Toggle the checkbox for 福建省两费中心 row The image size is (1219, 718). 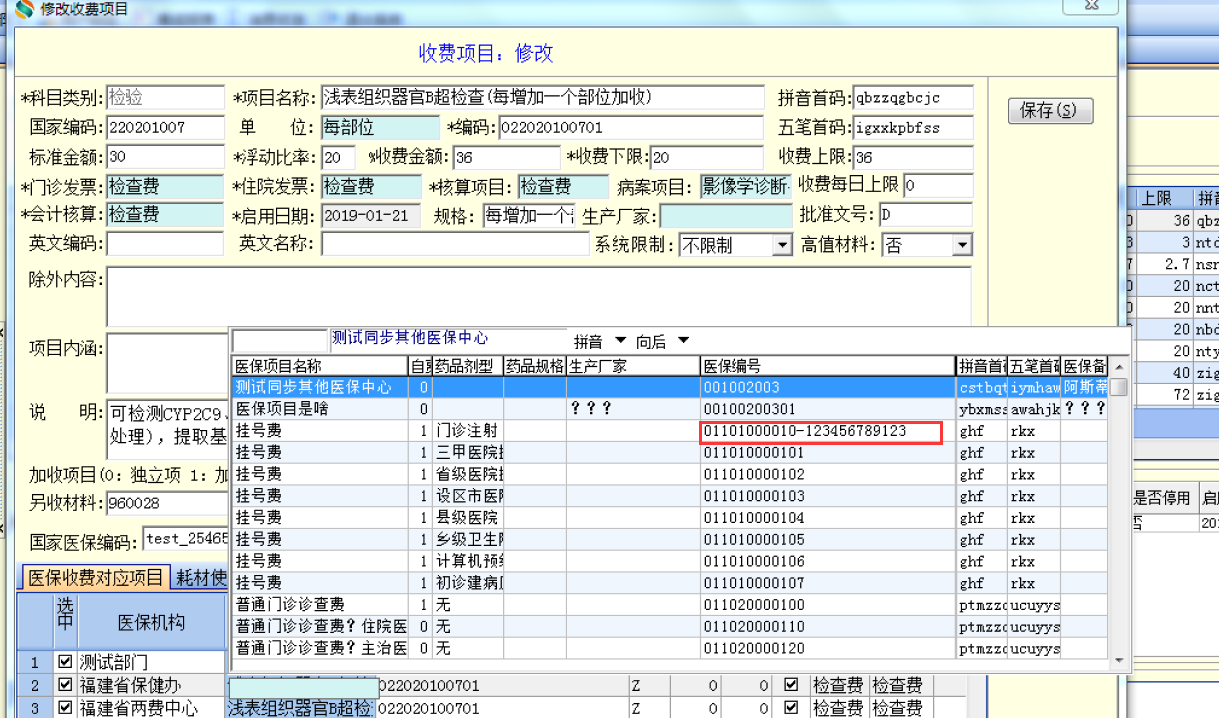pos(65,708)
